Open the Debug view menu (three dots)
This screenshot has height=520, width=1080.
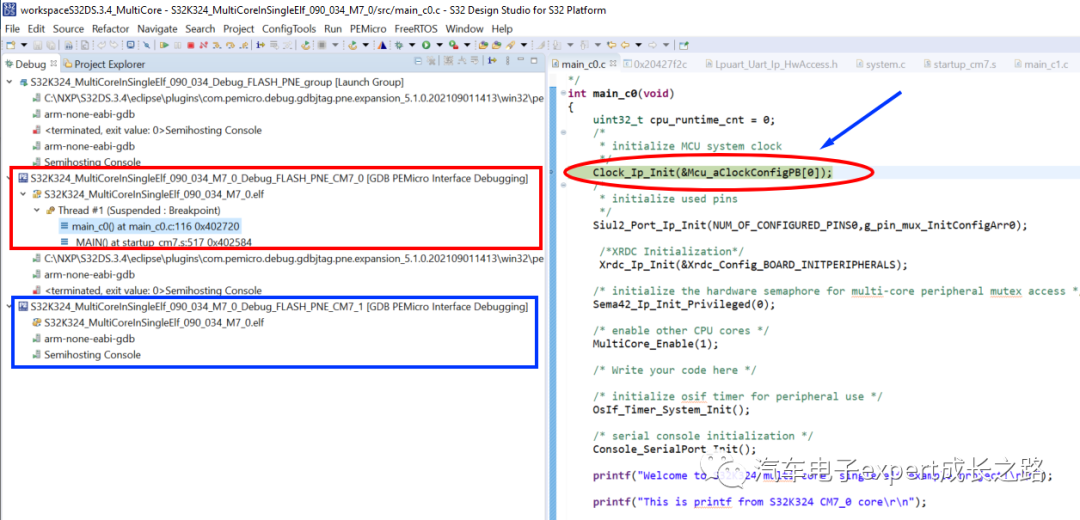pyautogui.click(x=508, y=61)
